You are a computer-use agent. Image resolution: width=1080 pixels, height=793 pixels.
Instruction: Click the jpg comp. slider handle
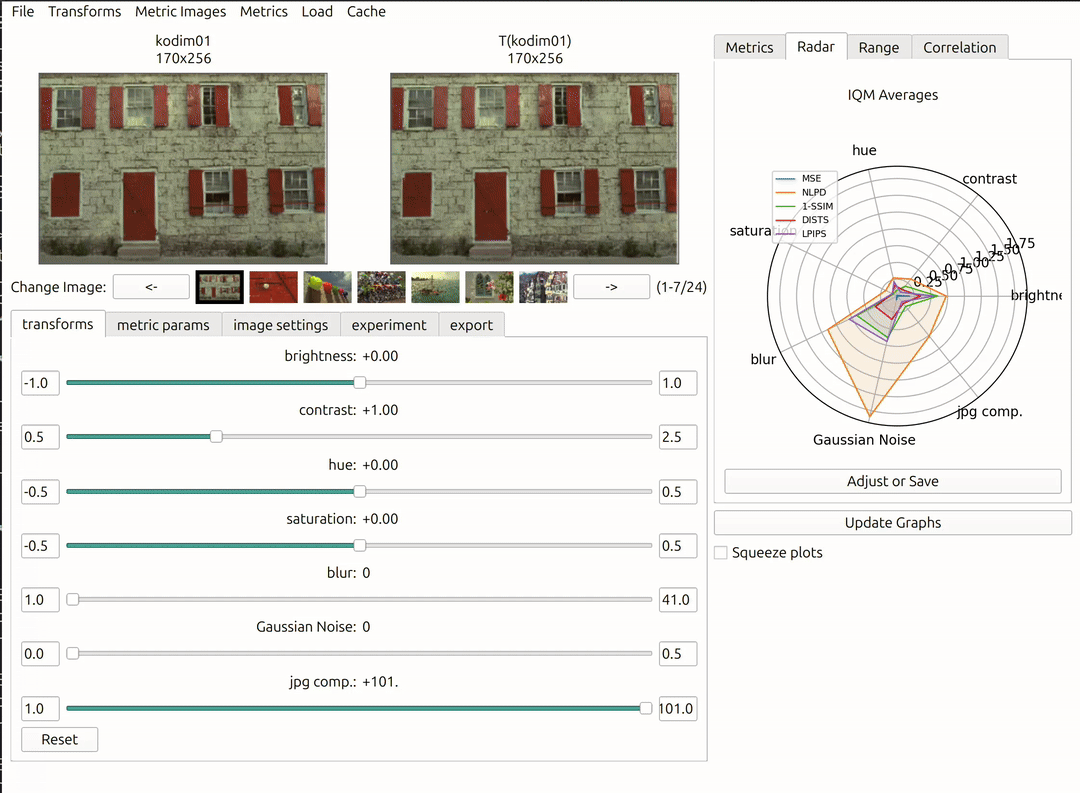pos(645,708)
